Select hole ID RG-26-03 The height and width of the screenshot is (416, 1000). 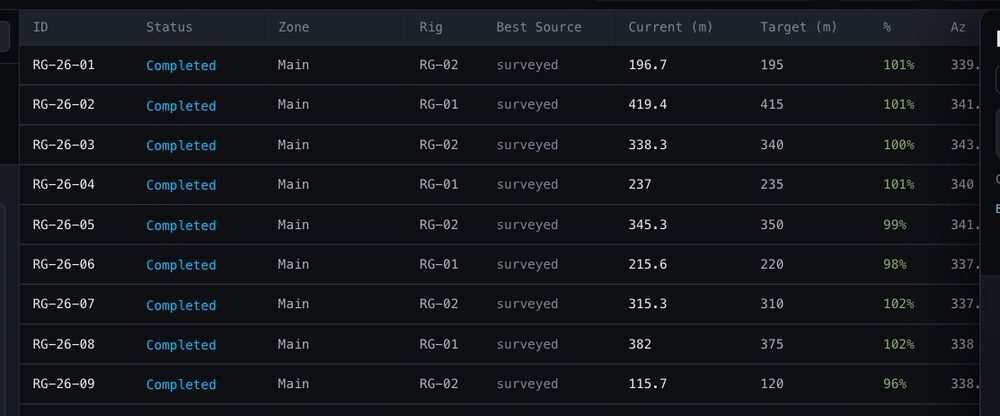(64, 145)
